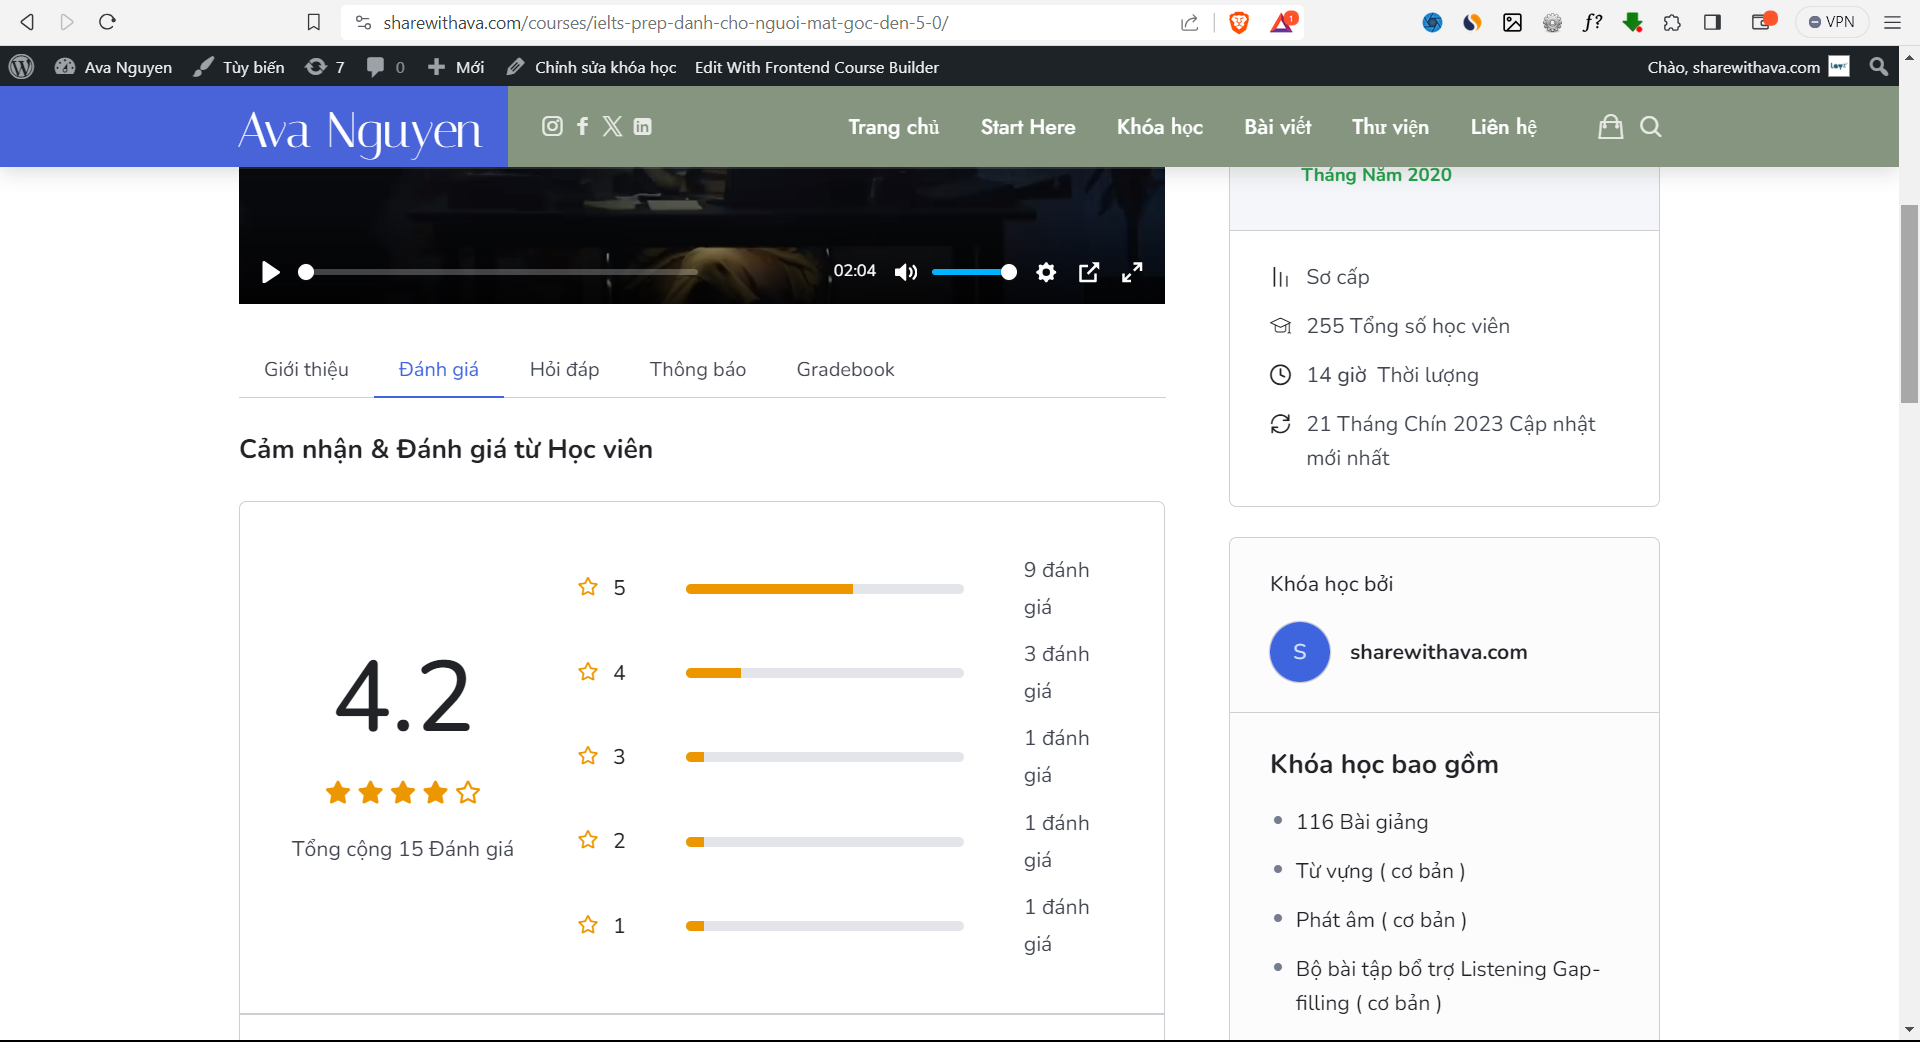Open Start Here menu item
This screenshot has width=1920, height=1042.
pyautogui.click(x=1028, y=127)
